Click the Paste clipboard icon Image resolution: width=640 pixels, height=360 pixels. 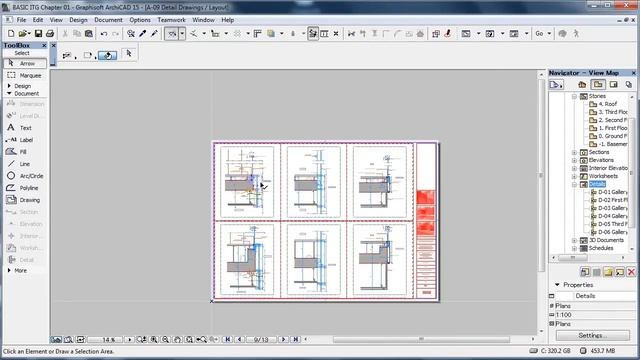pyautogui.click(x=89, y=33)
